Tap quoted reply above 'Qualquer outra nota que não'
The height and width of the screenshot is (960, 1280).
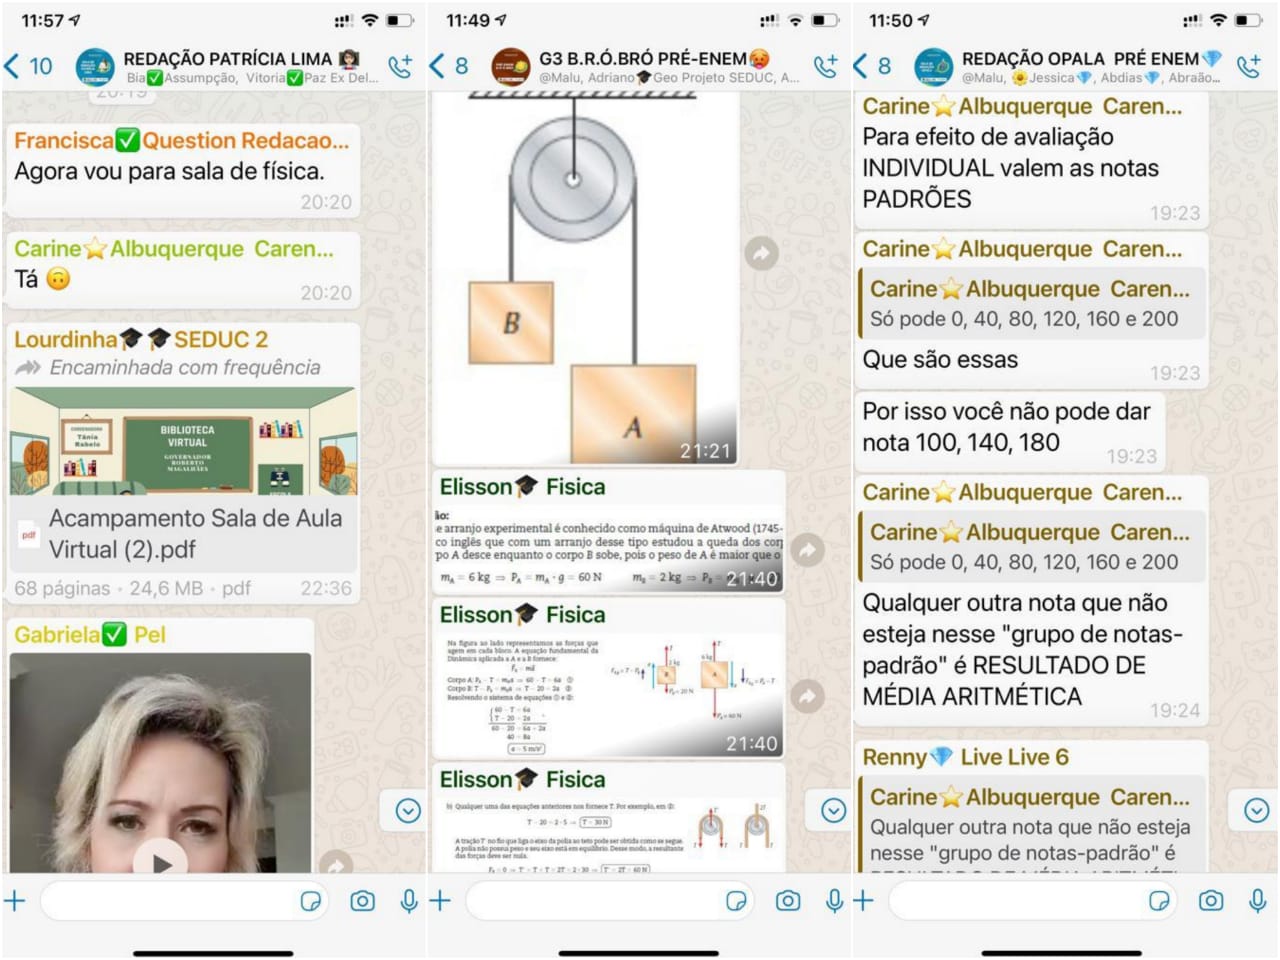point(1032,546)
